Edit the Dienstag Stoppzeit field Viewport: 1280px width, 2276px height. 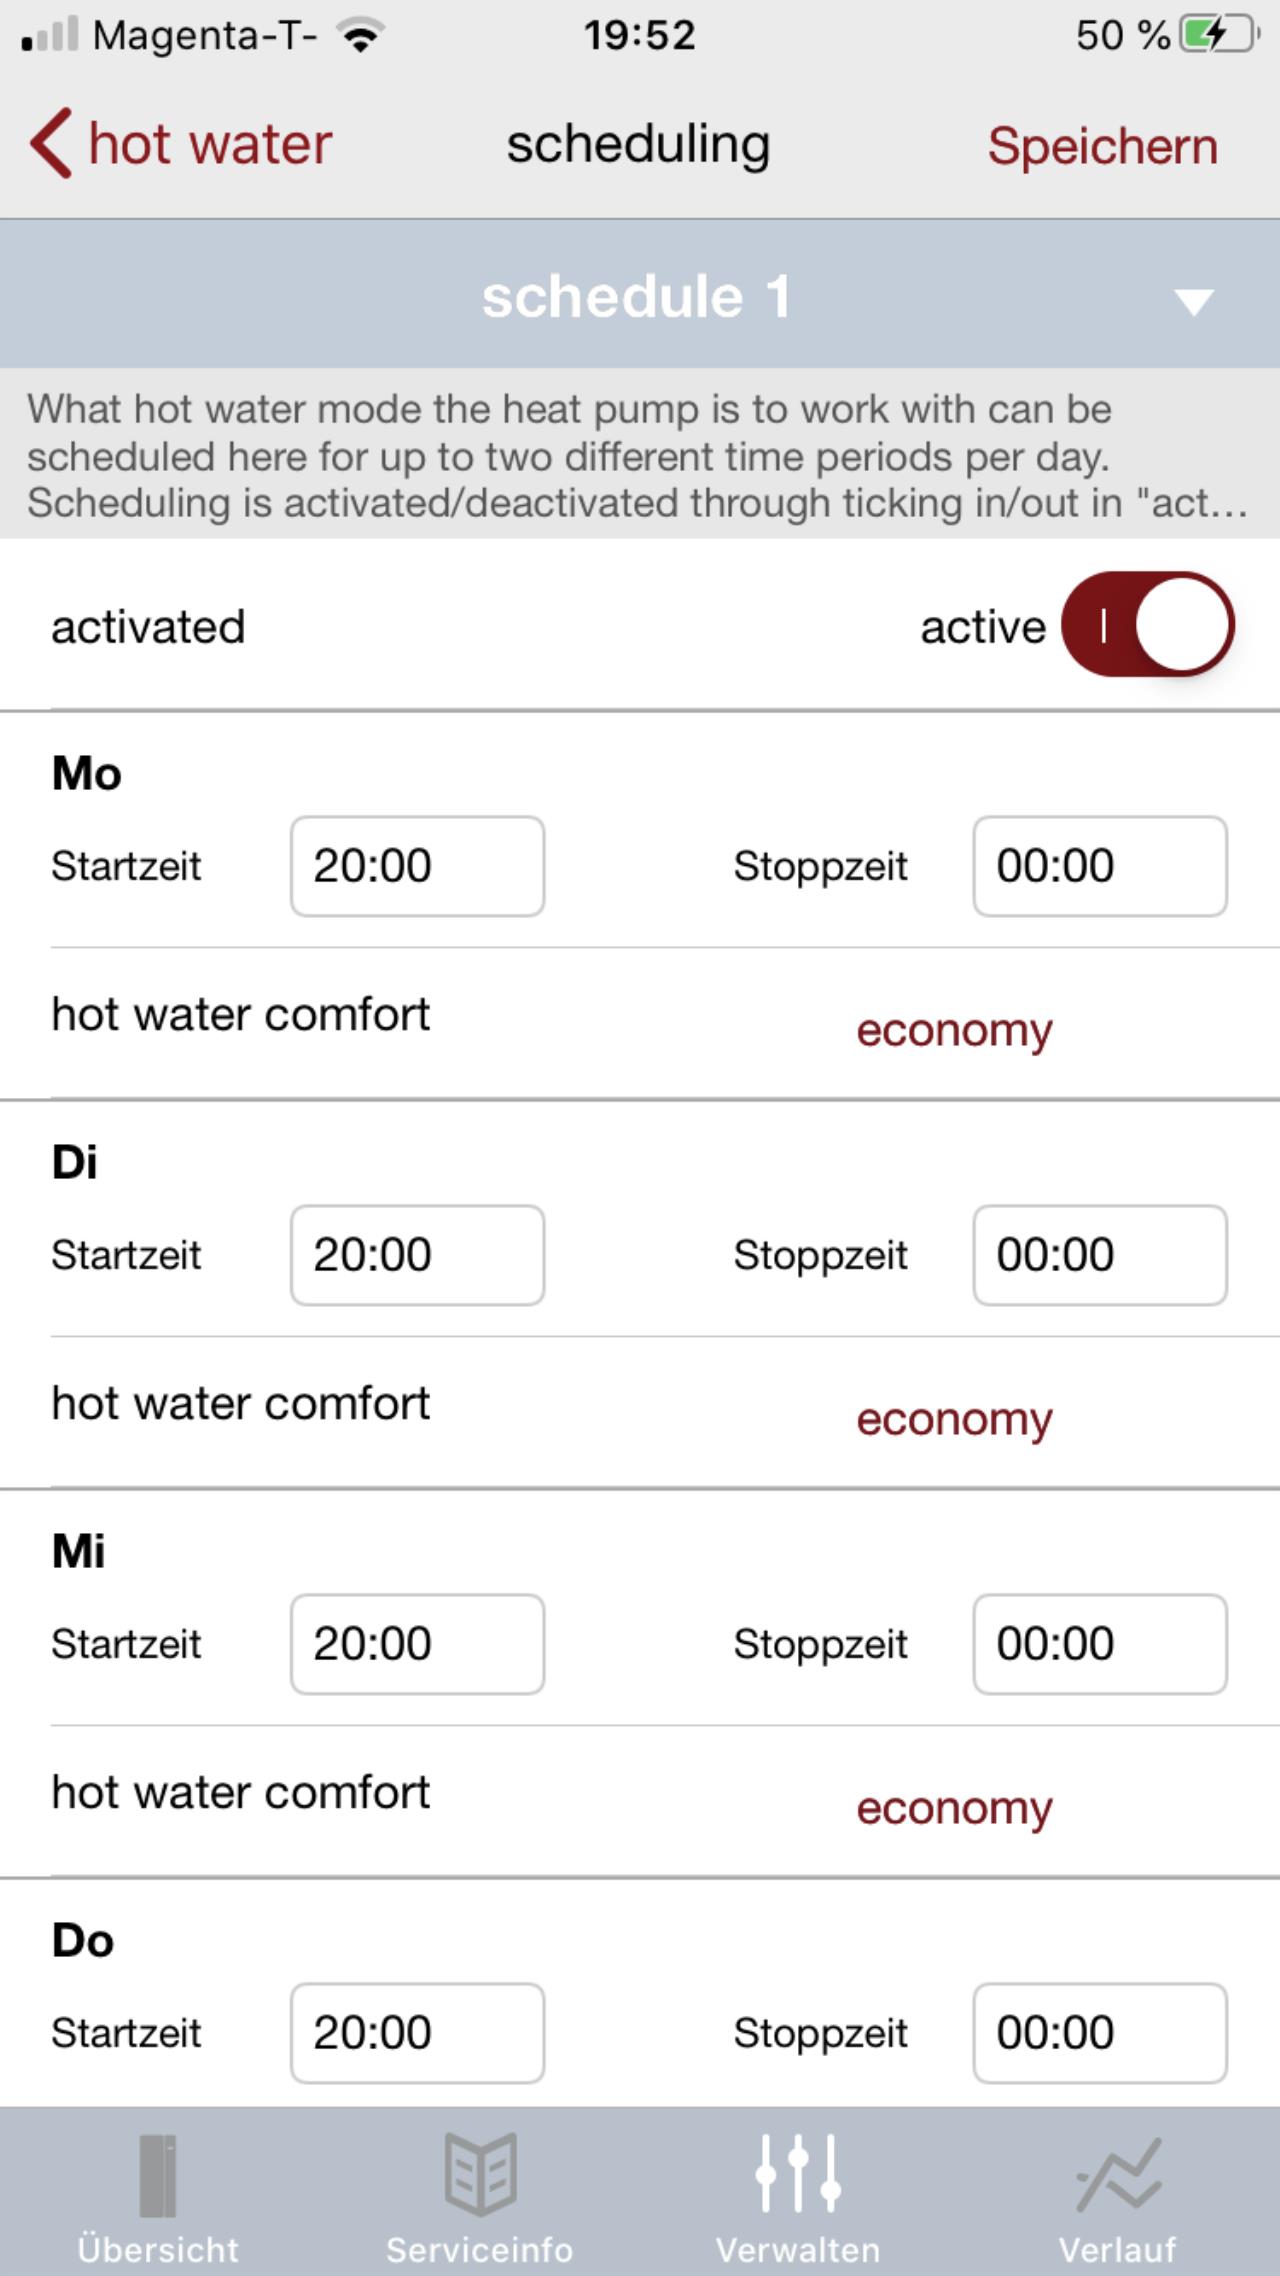(x=1100, y=1255)
